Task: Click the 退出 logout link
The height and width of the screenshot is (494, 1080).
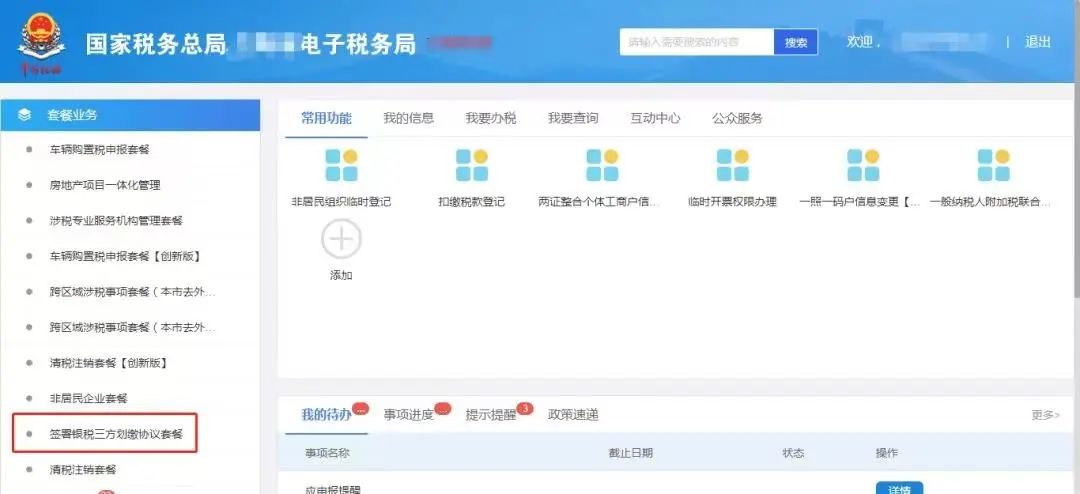Action: pyautogui.click(x=1037, y=42)
